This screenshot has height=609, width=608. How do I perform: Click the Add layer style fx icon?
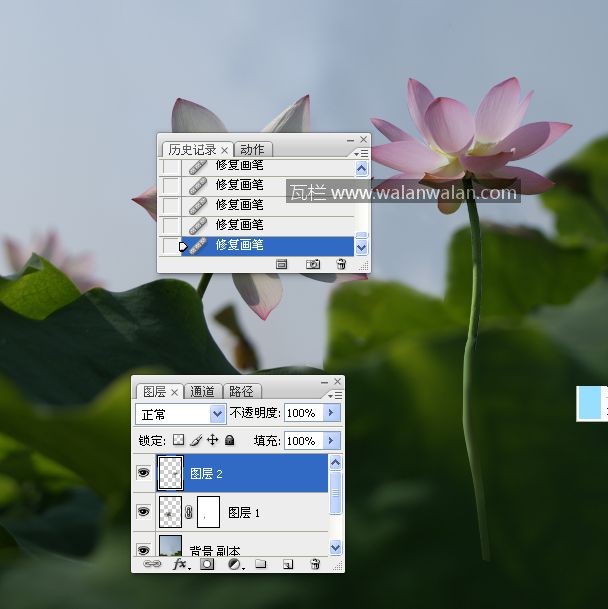180,564
